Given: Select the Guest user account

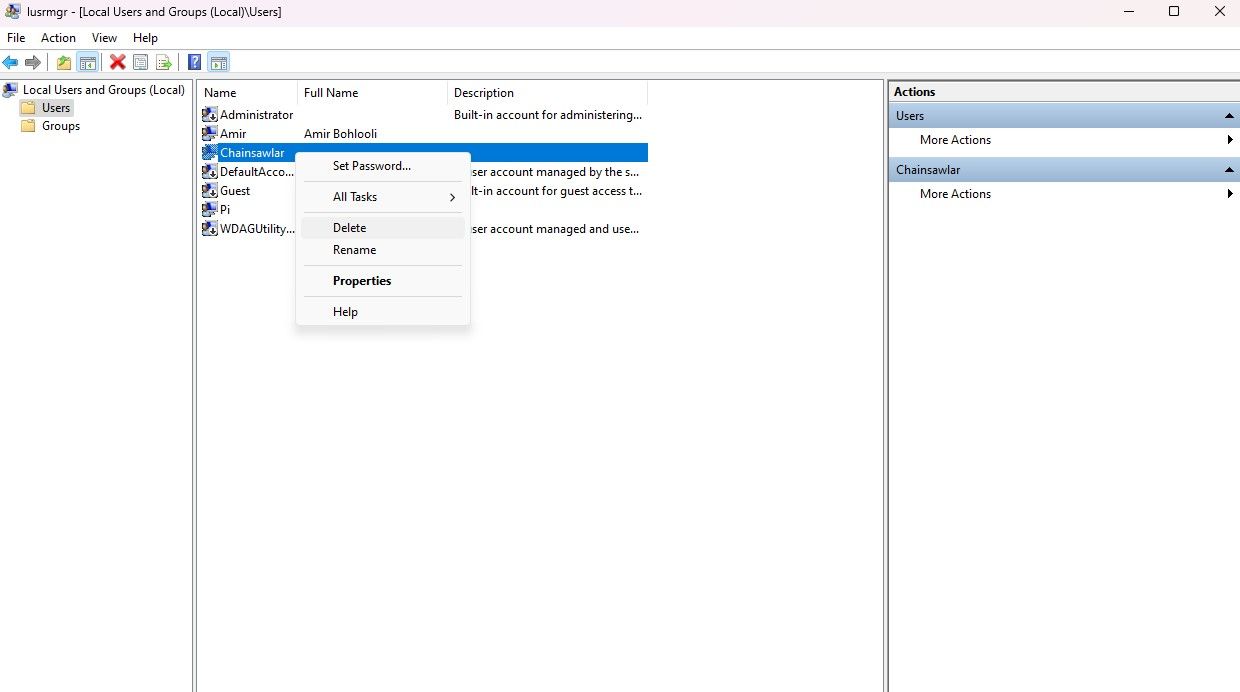Looking at the screenshot, I should pos(236,190).
